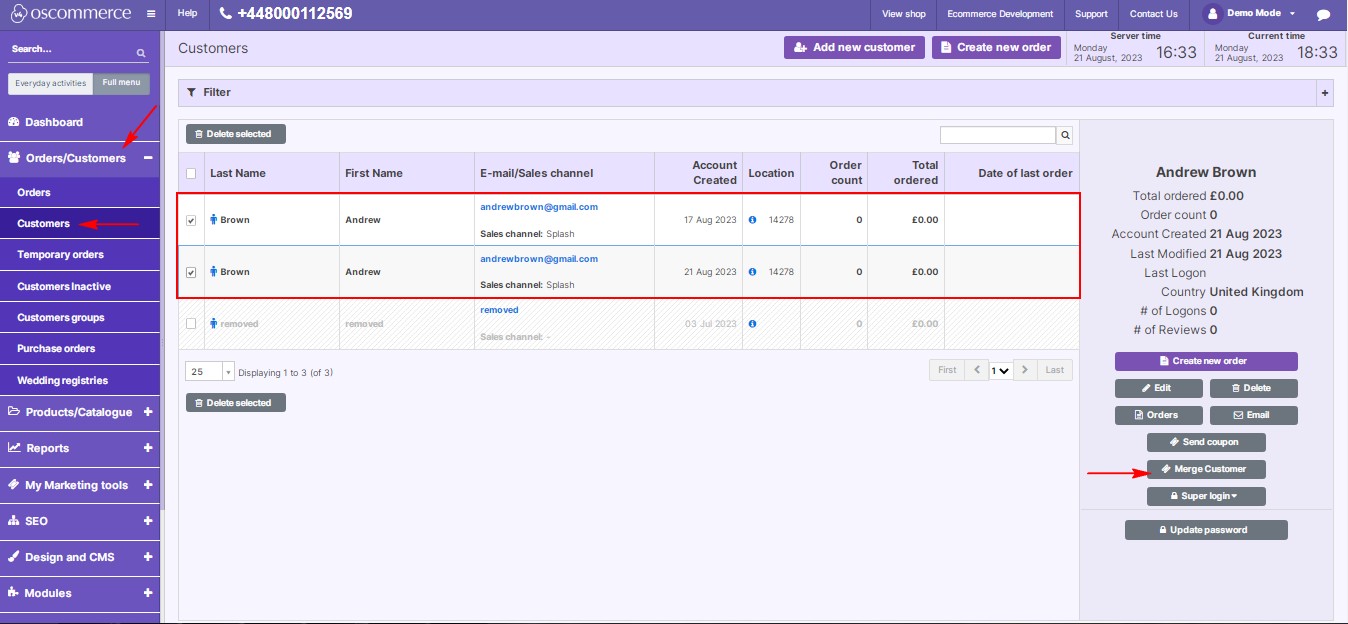Expand the Super login dropdown

tap(1206, 495)
